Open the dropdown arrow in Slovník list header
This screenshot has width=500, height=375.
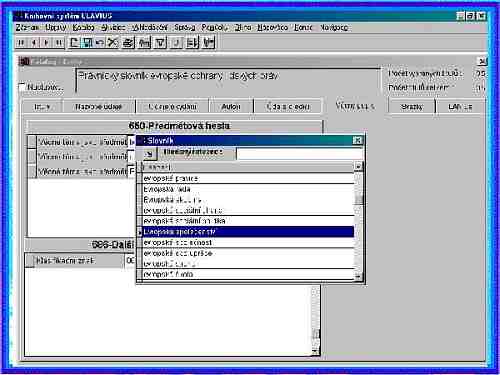click(358, 166)
